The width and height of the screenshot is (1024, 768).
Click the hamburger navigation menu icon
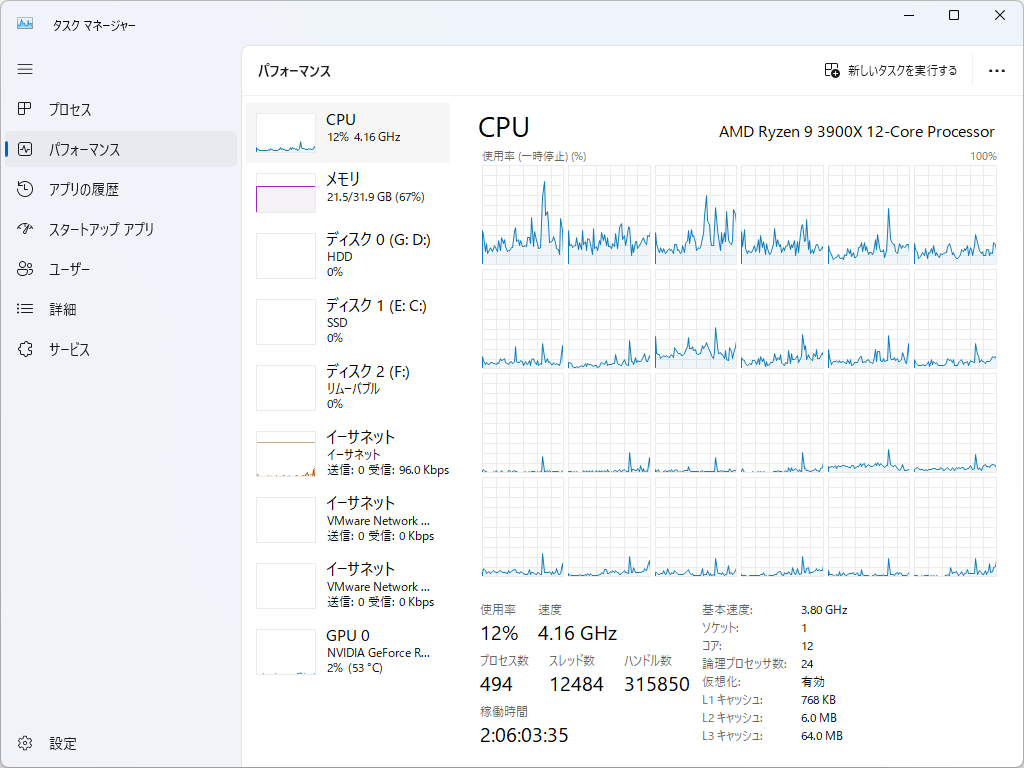tap(25, 69)
